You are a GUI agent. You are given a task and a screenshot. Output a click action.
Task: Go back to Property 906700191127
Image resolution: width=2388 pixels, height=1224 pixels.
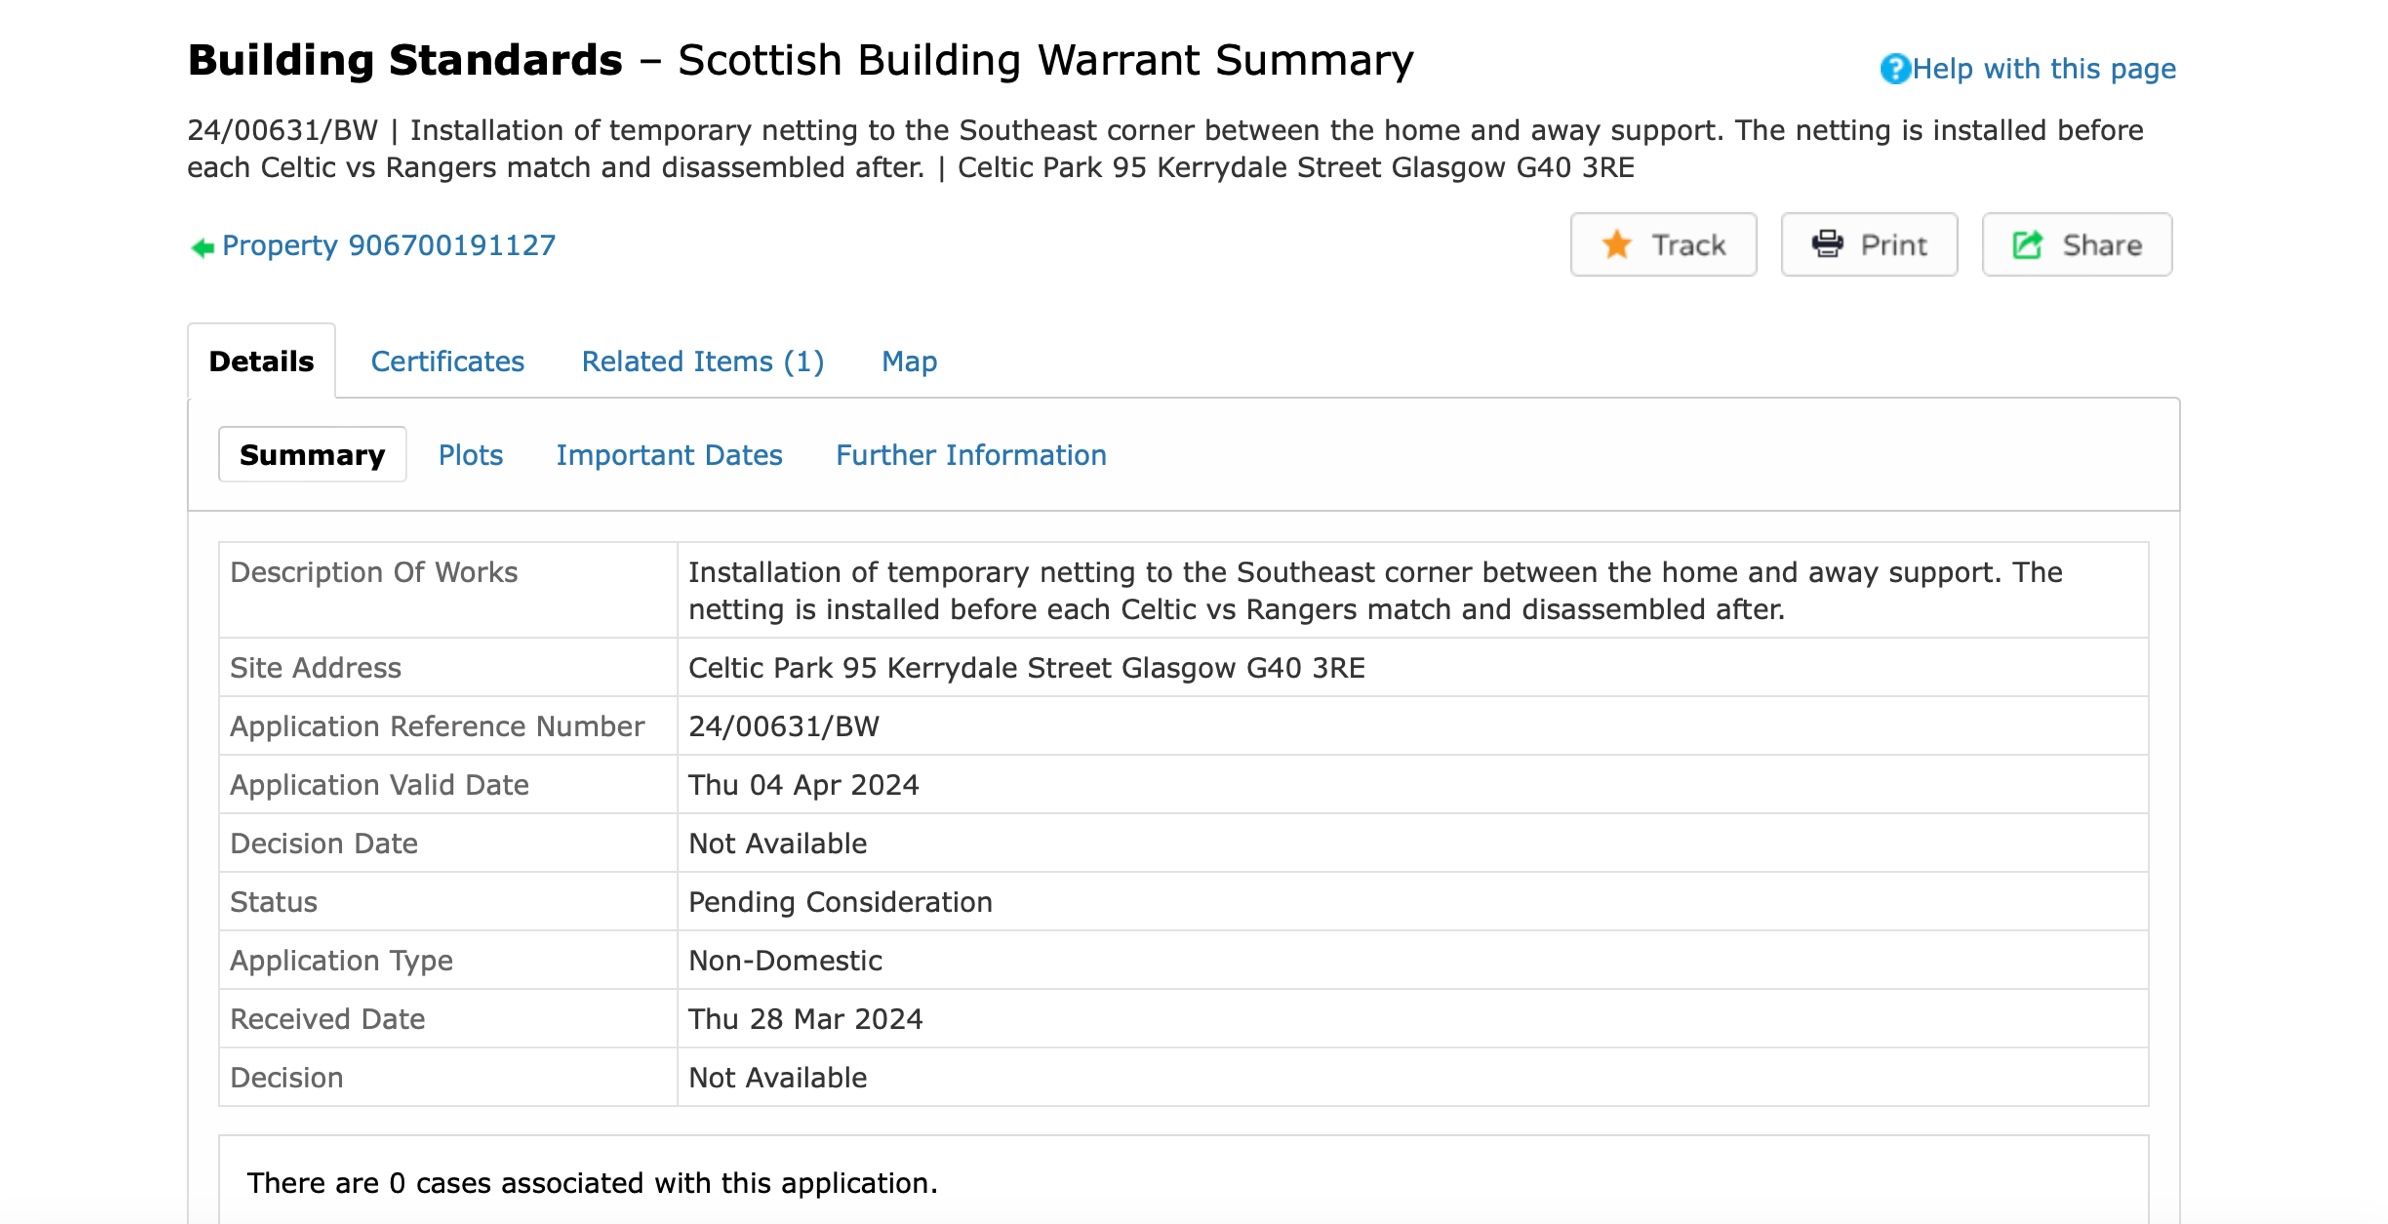[388, 246]
